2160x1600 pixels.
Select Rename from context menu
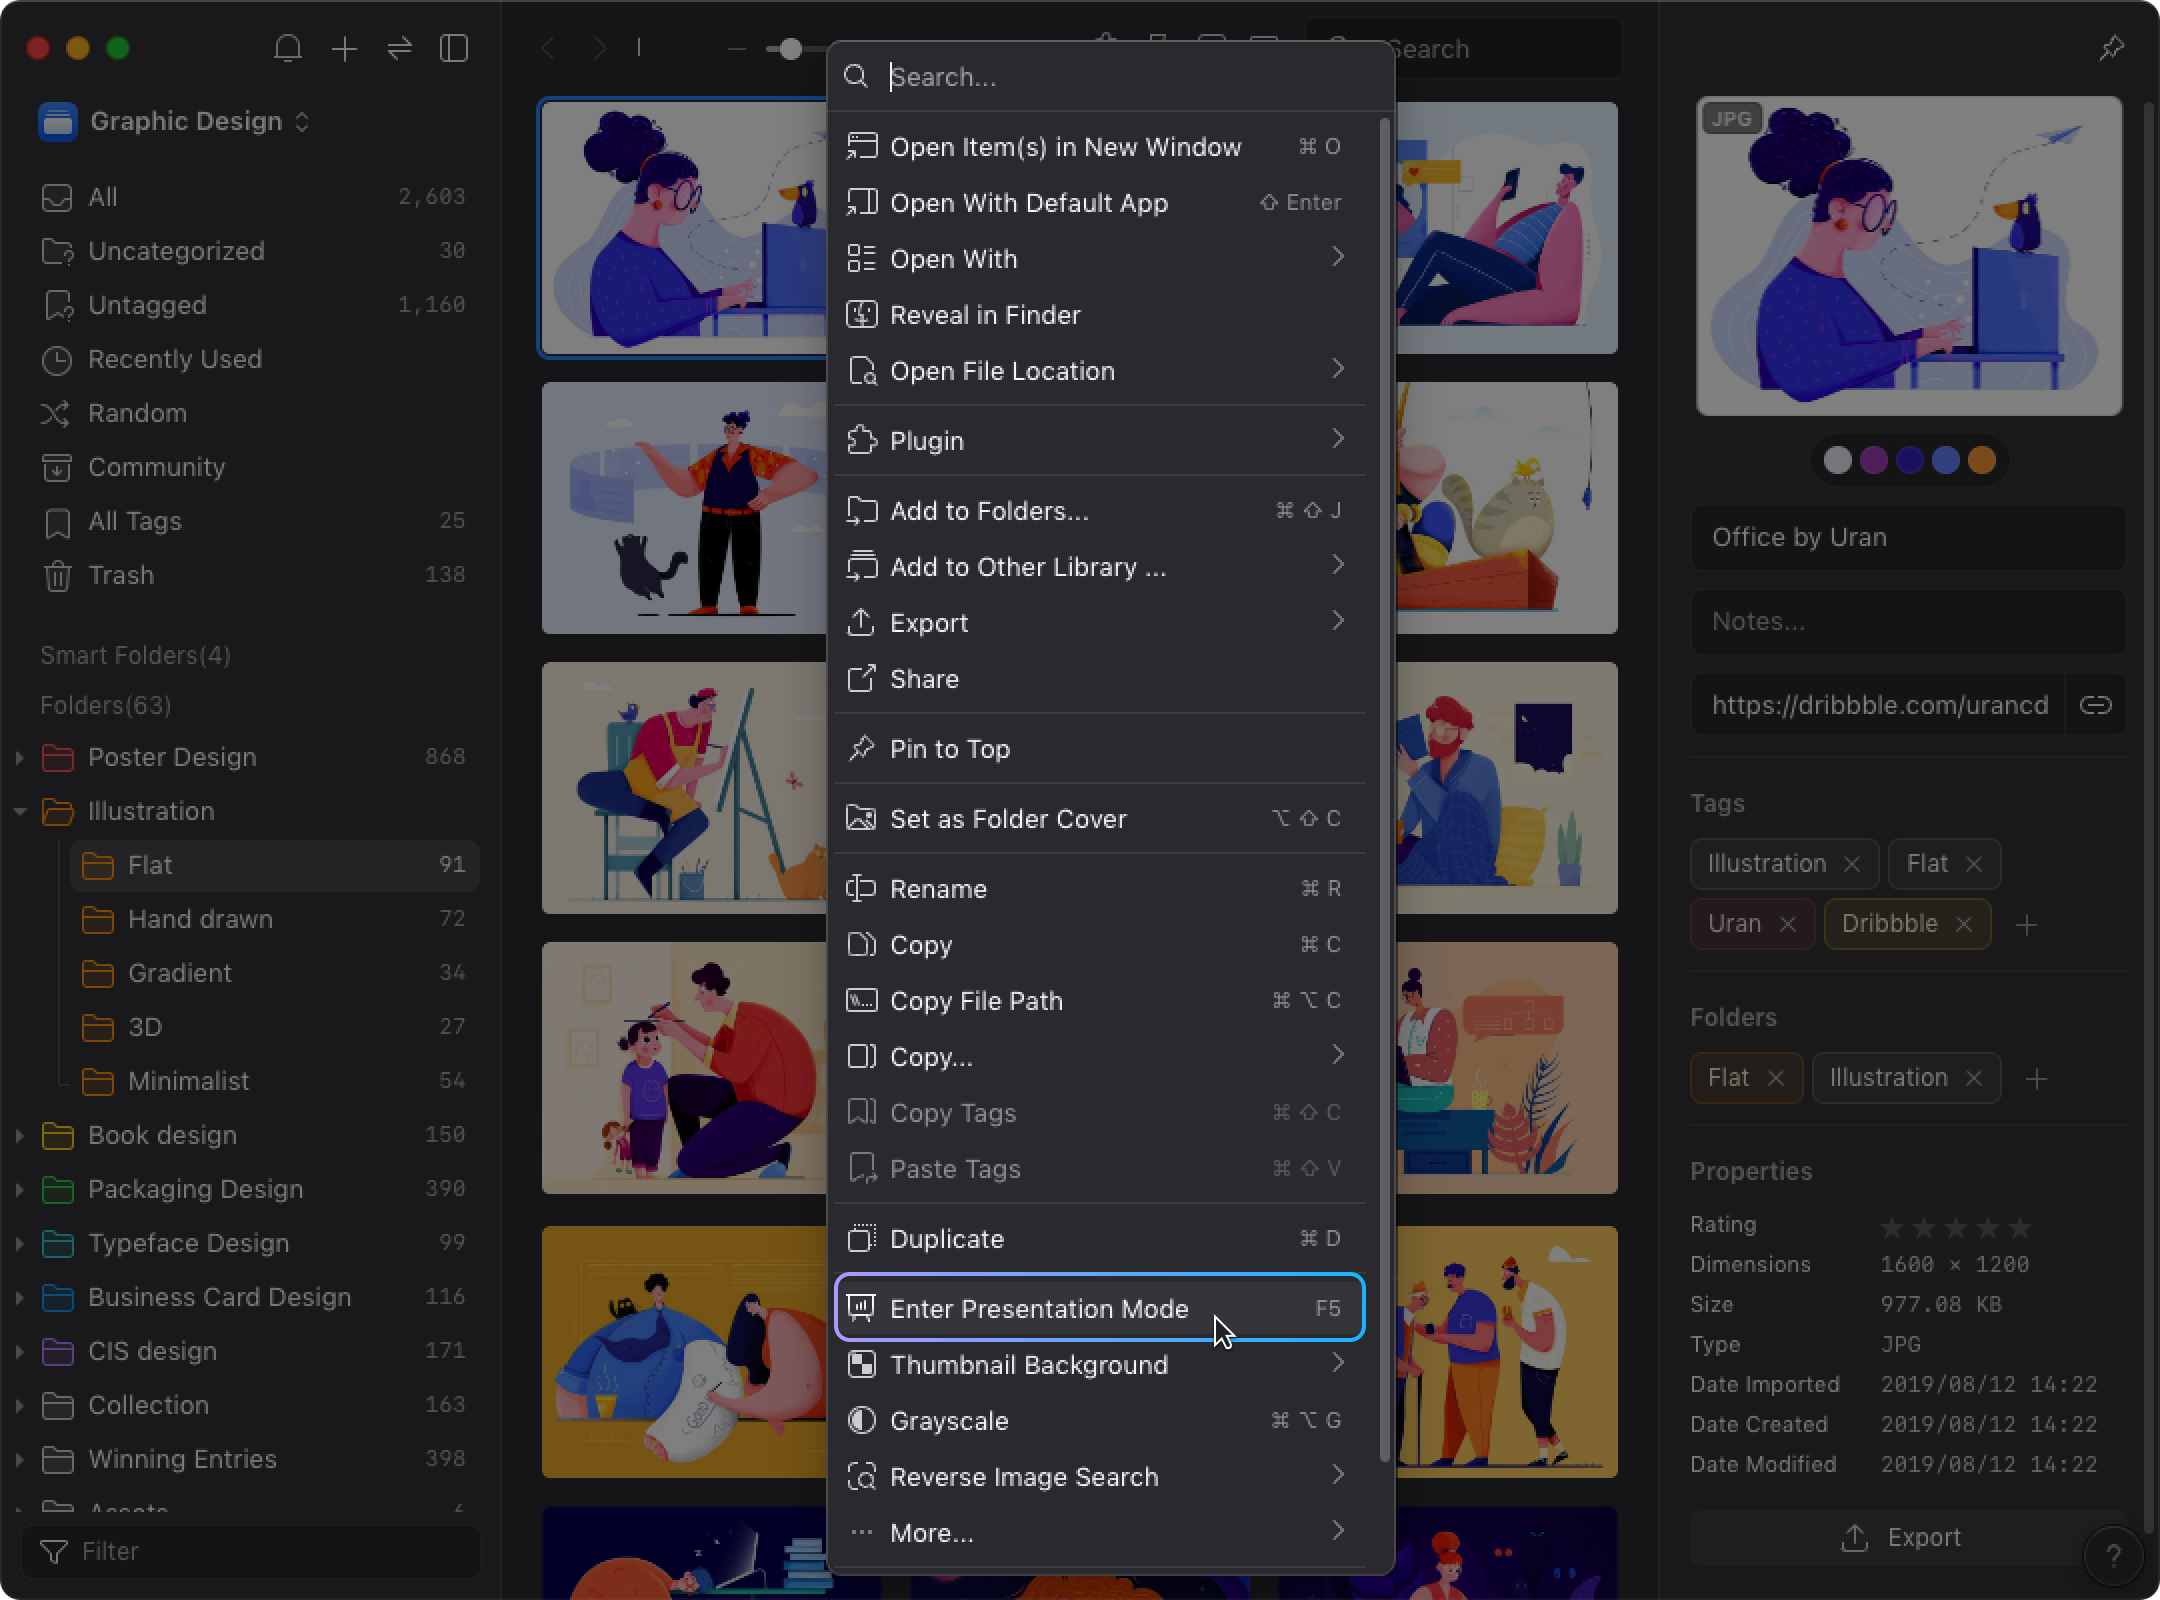938,887
